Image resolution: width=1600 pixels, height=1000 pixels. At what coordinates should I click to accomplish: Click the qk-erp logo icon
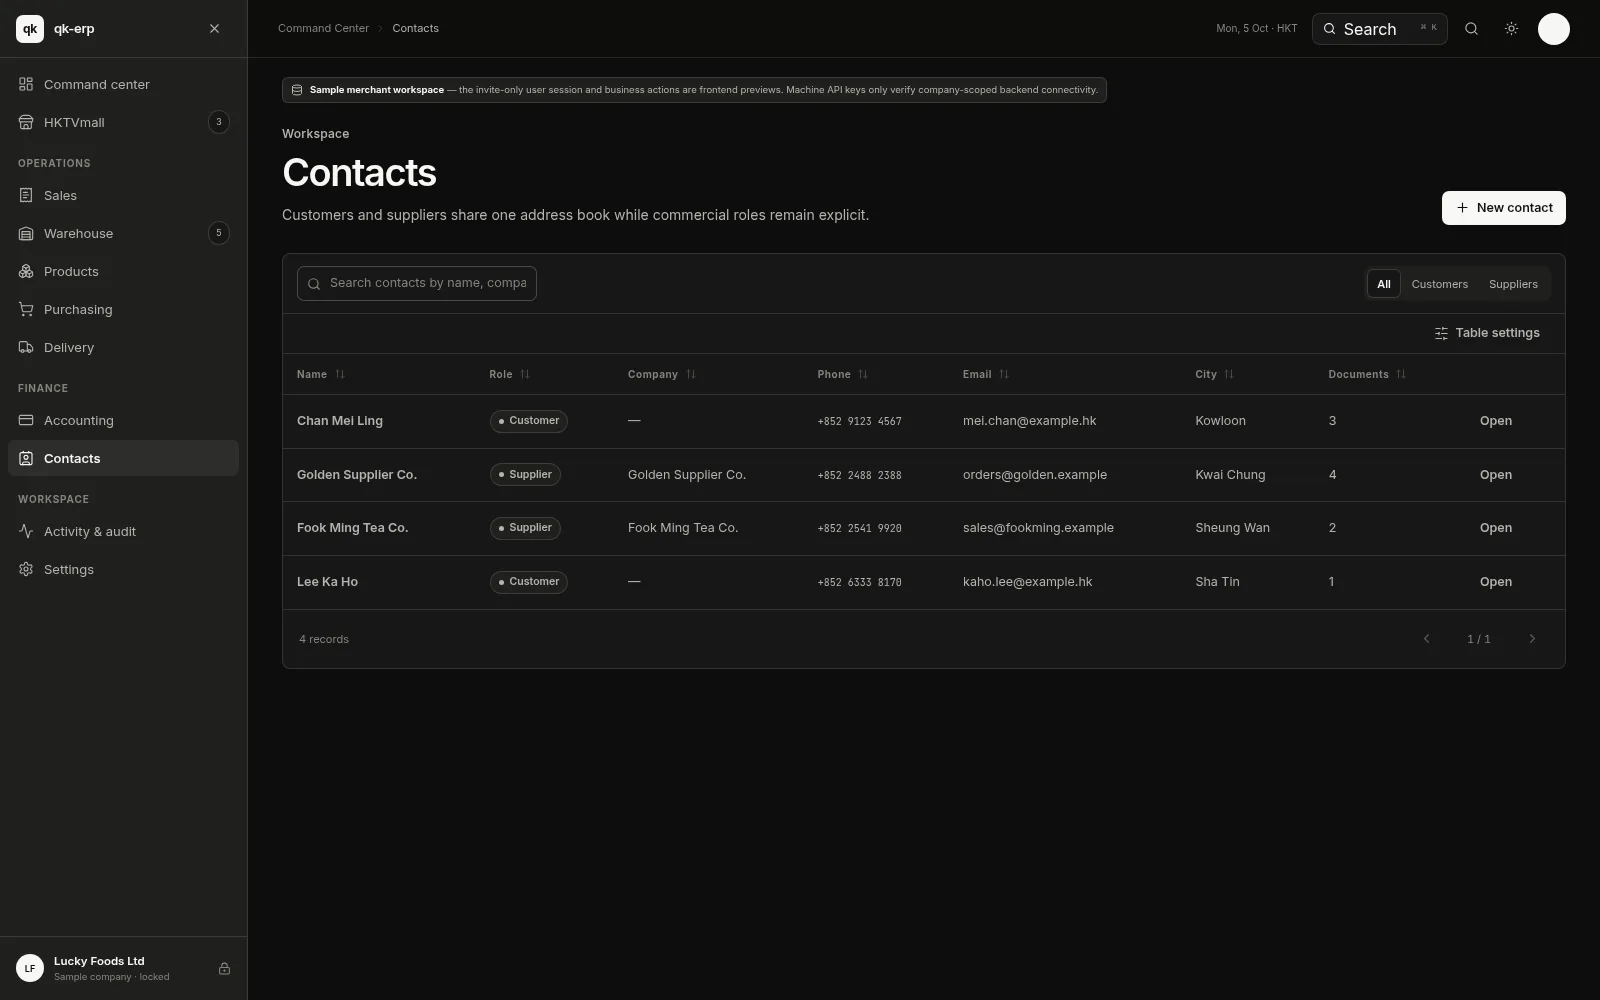pyautogui.click(x=30, y=29)
